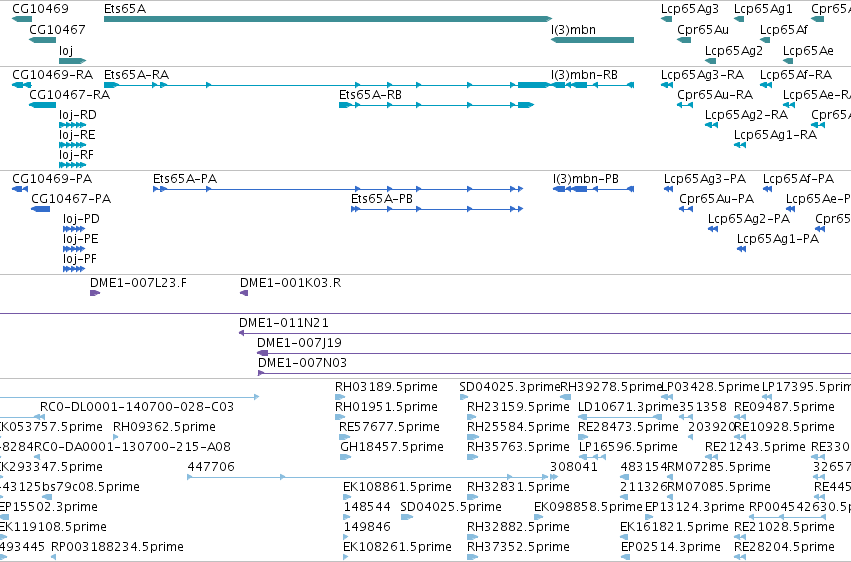Select the Ets65A-PA protein track
Screen dimensions: 851x562
[338, 189]
